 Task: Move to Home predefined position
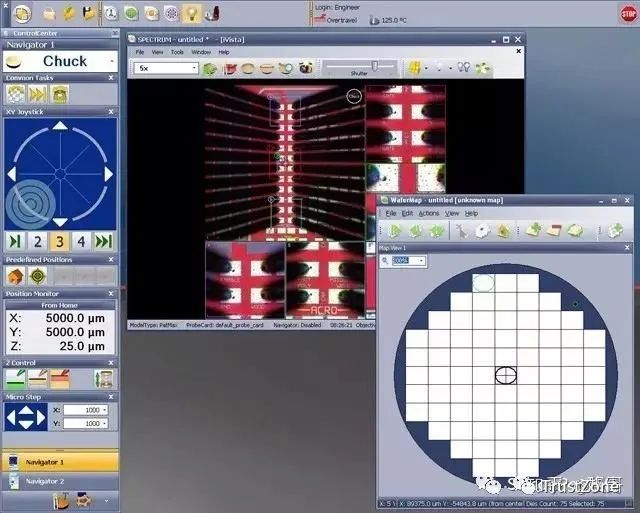click(15, 276)
